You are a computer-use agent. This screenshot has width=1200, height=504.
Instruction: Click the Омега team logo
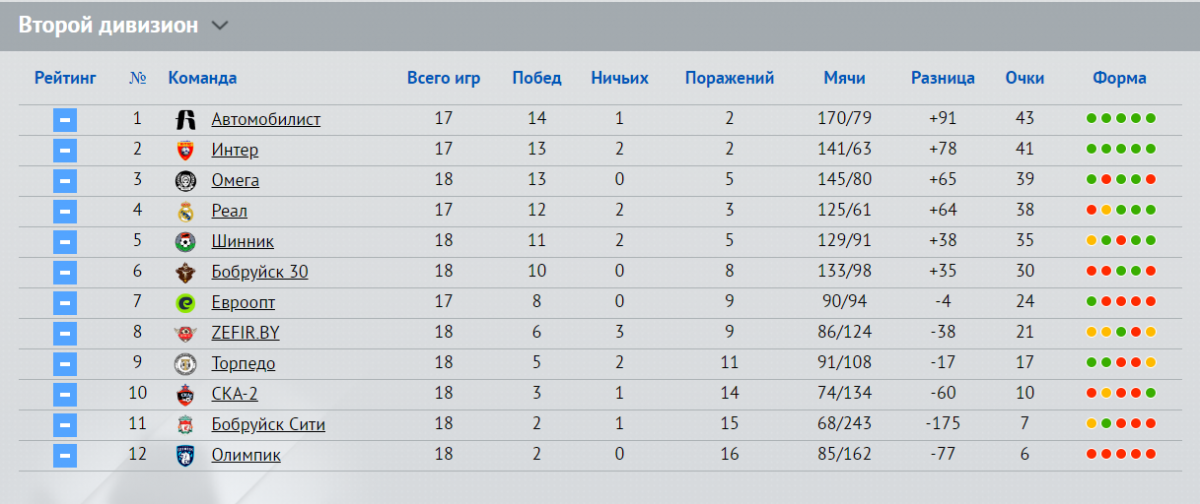(x=185, y=181)
